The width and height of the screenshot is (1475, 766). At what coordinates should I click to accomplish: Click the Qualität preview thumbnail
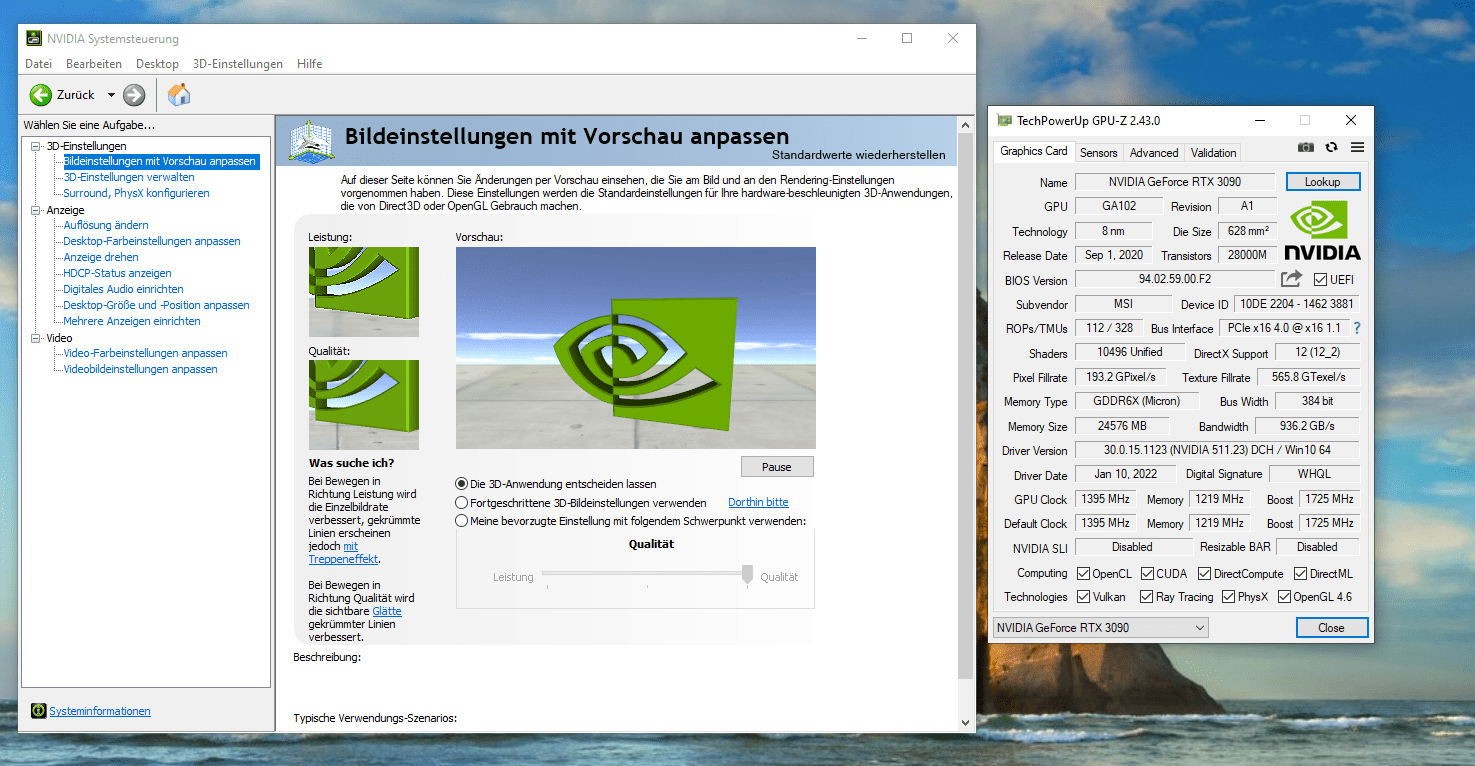tap(364, 405)
